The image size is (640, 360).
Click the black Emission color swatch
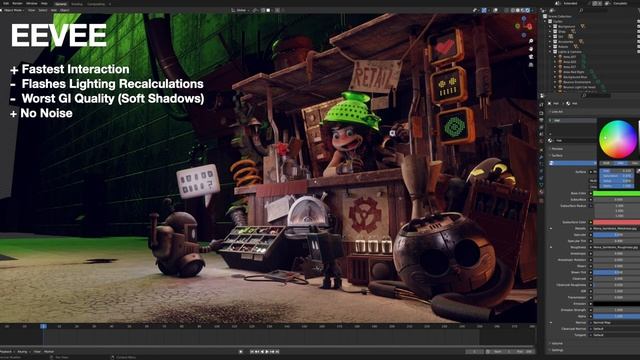tap(616, 304)
